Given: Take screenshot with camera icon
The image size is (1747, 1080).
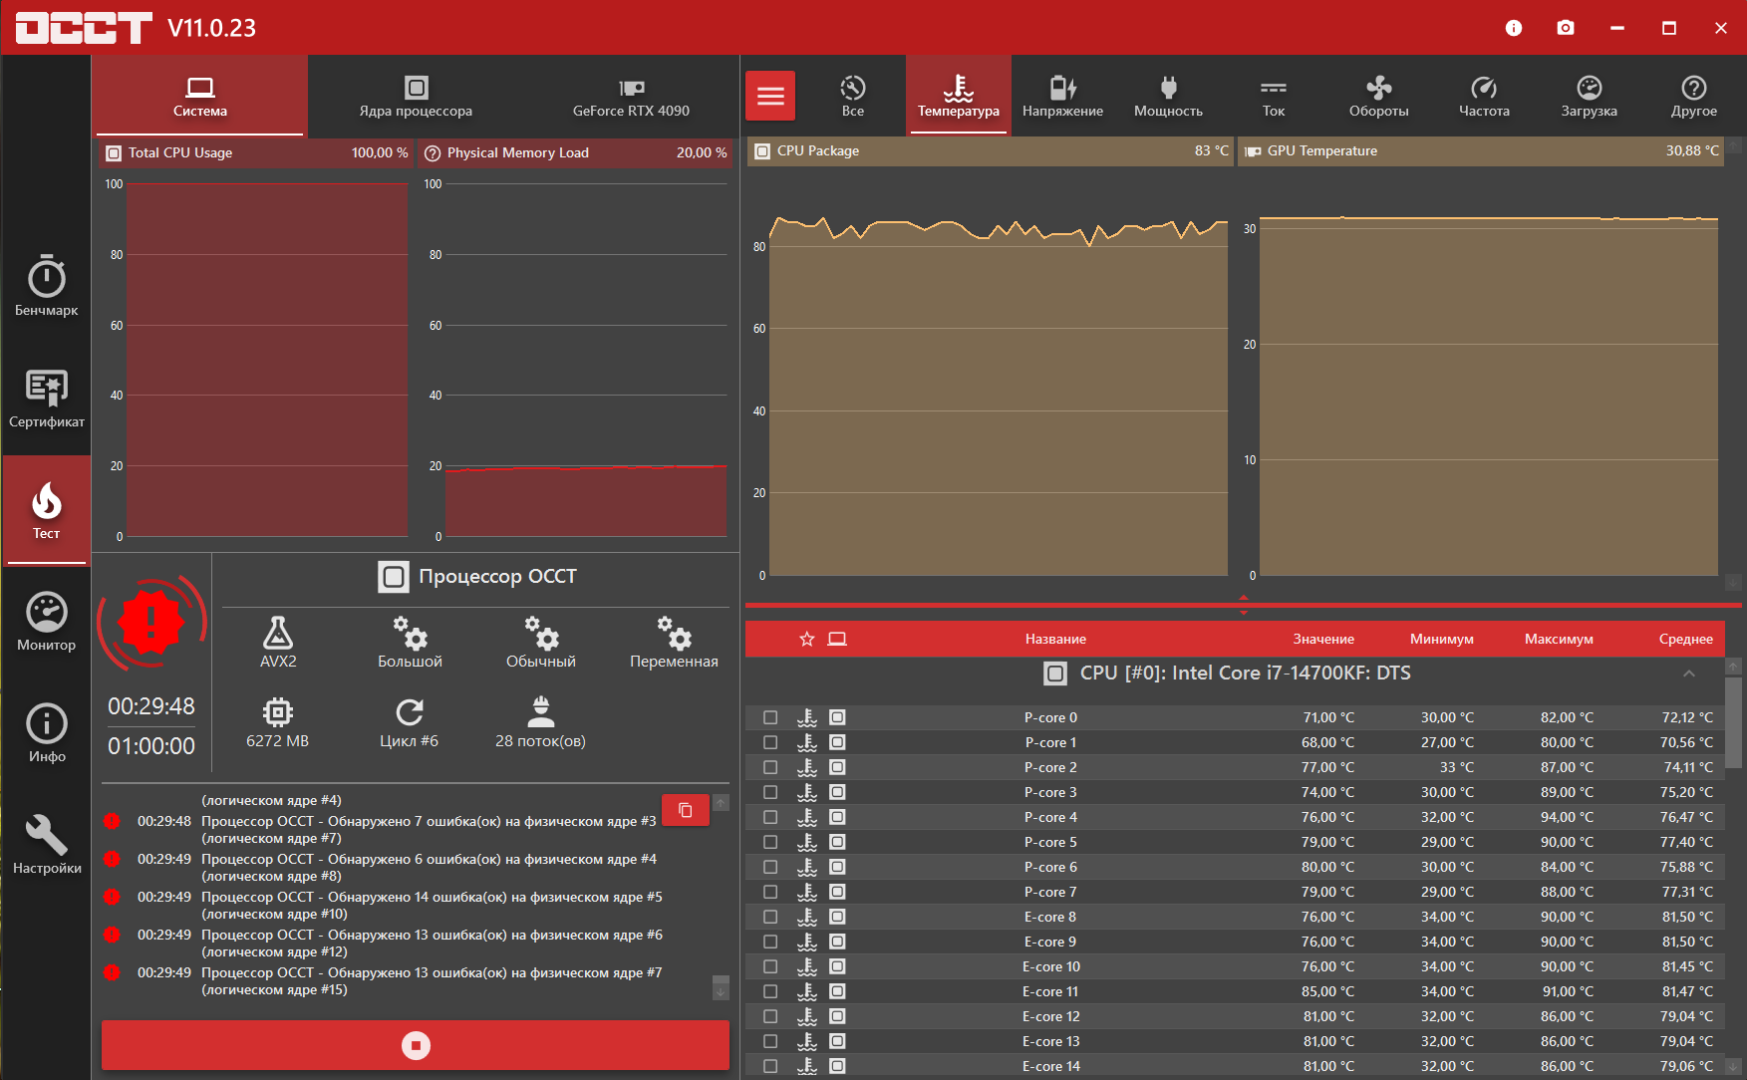Looking at the screenshot, I should click(x=1565, y=28).
